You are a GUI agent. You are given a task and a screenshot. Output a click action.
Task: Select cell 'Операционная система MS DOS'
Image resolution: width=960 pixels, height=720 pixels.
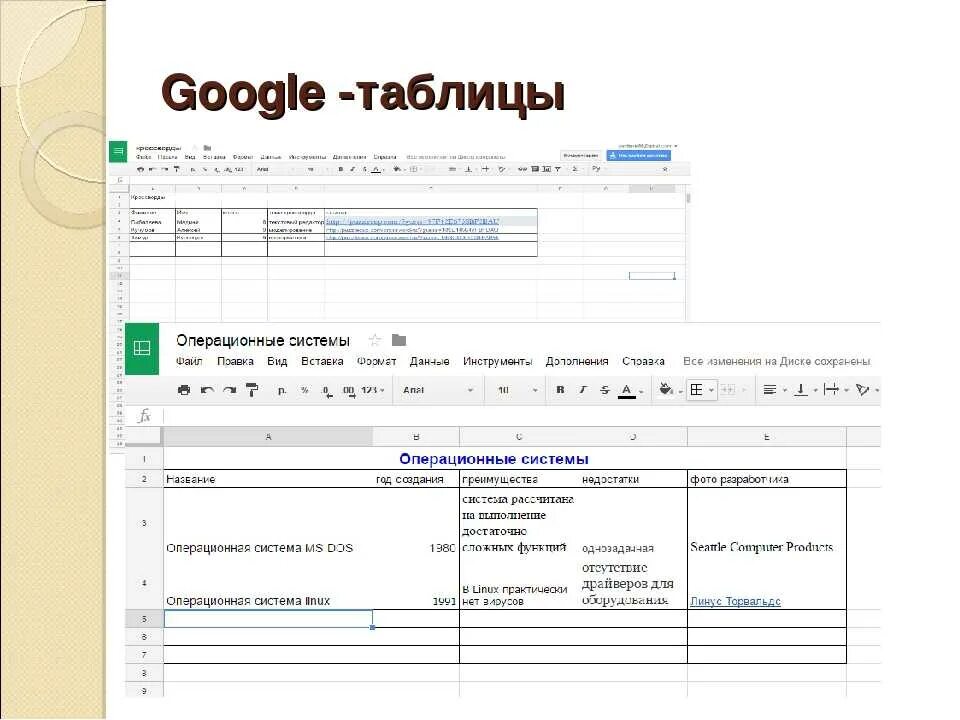pyautogui.click(x=268, y=523)
